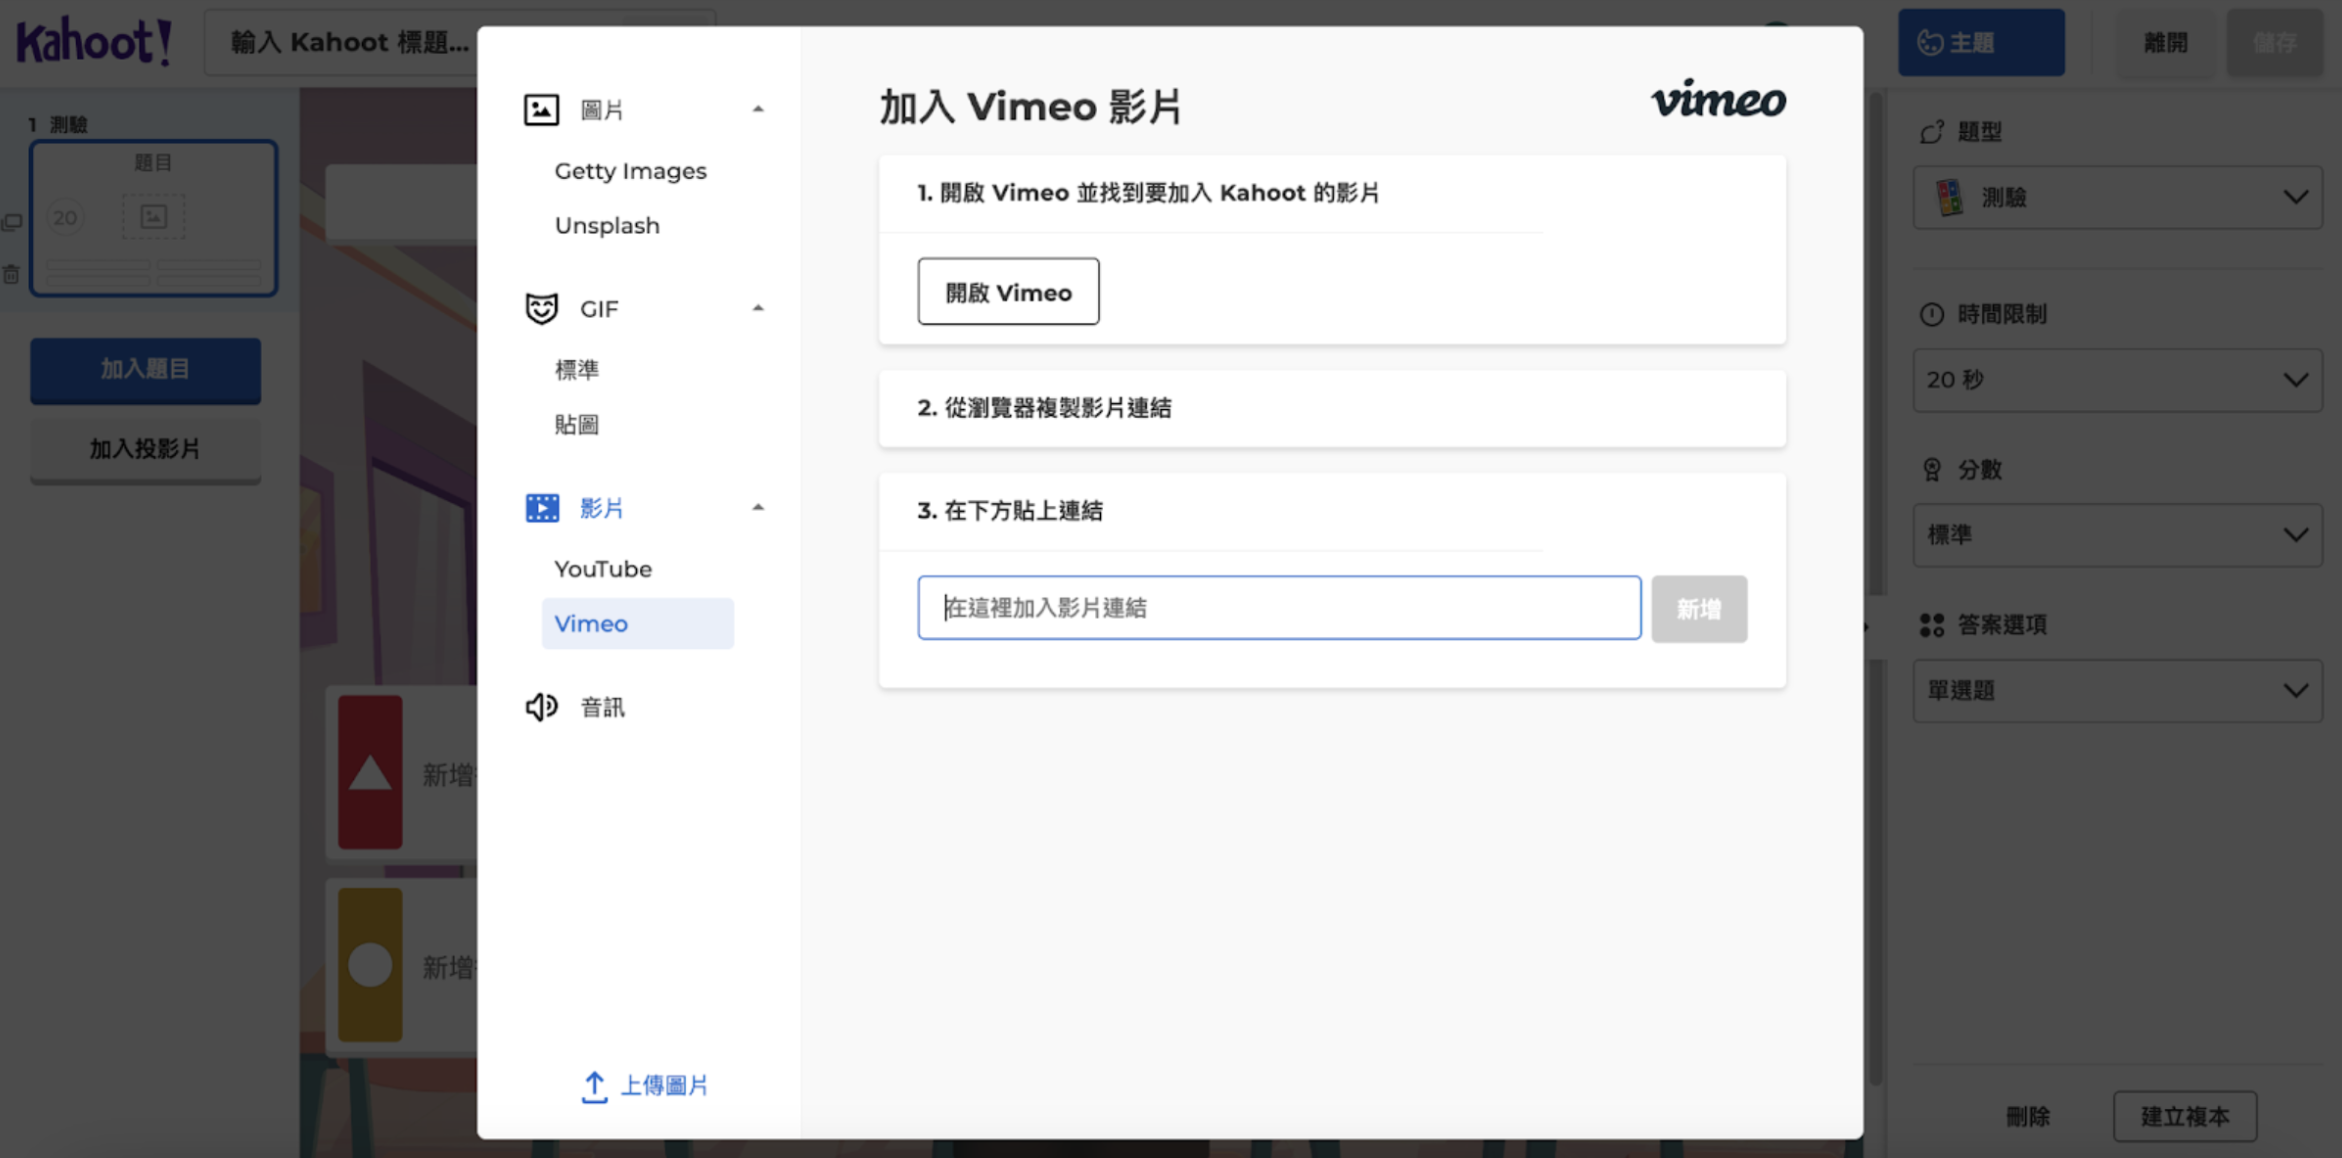Click the points medal icon
The image size is (2342, 1158).
coord(1931,469)
